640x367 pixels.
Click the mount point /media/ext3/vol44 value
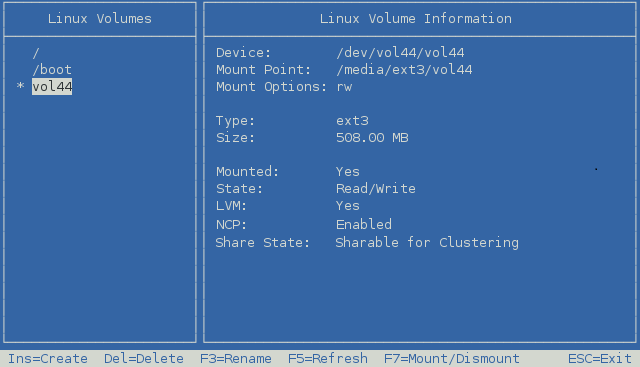404,70
